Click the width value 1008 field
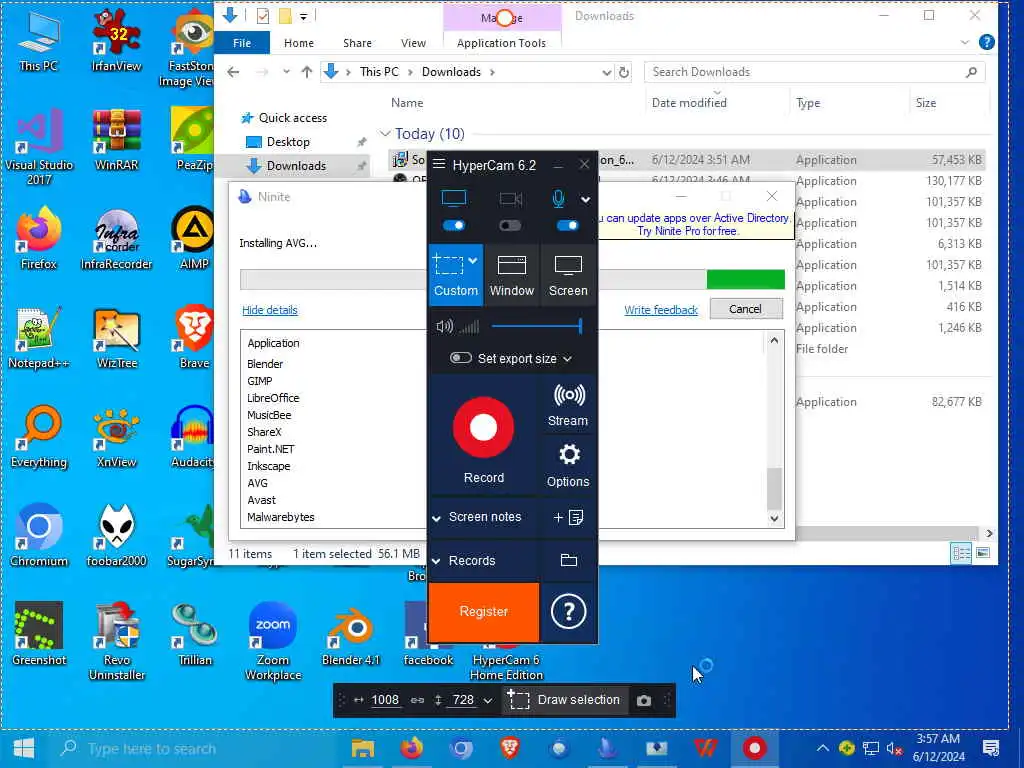This screenshot has width=1024, height=768. click(x=385, y=700)
